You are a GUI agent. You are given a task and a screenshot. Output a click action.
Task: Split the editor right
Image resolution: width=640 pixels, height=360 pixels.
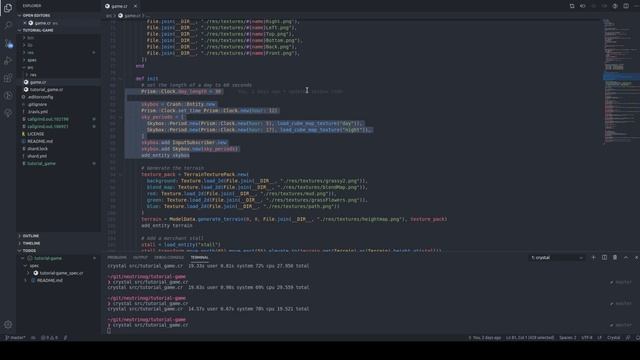pyautogui.click(x=626, y=6)
